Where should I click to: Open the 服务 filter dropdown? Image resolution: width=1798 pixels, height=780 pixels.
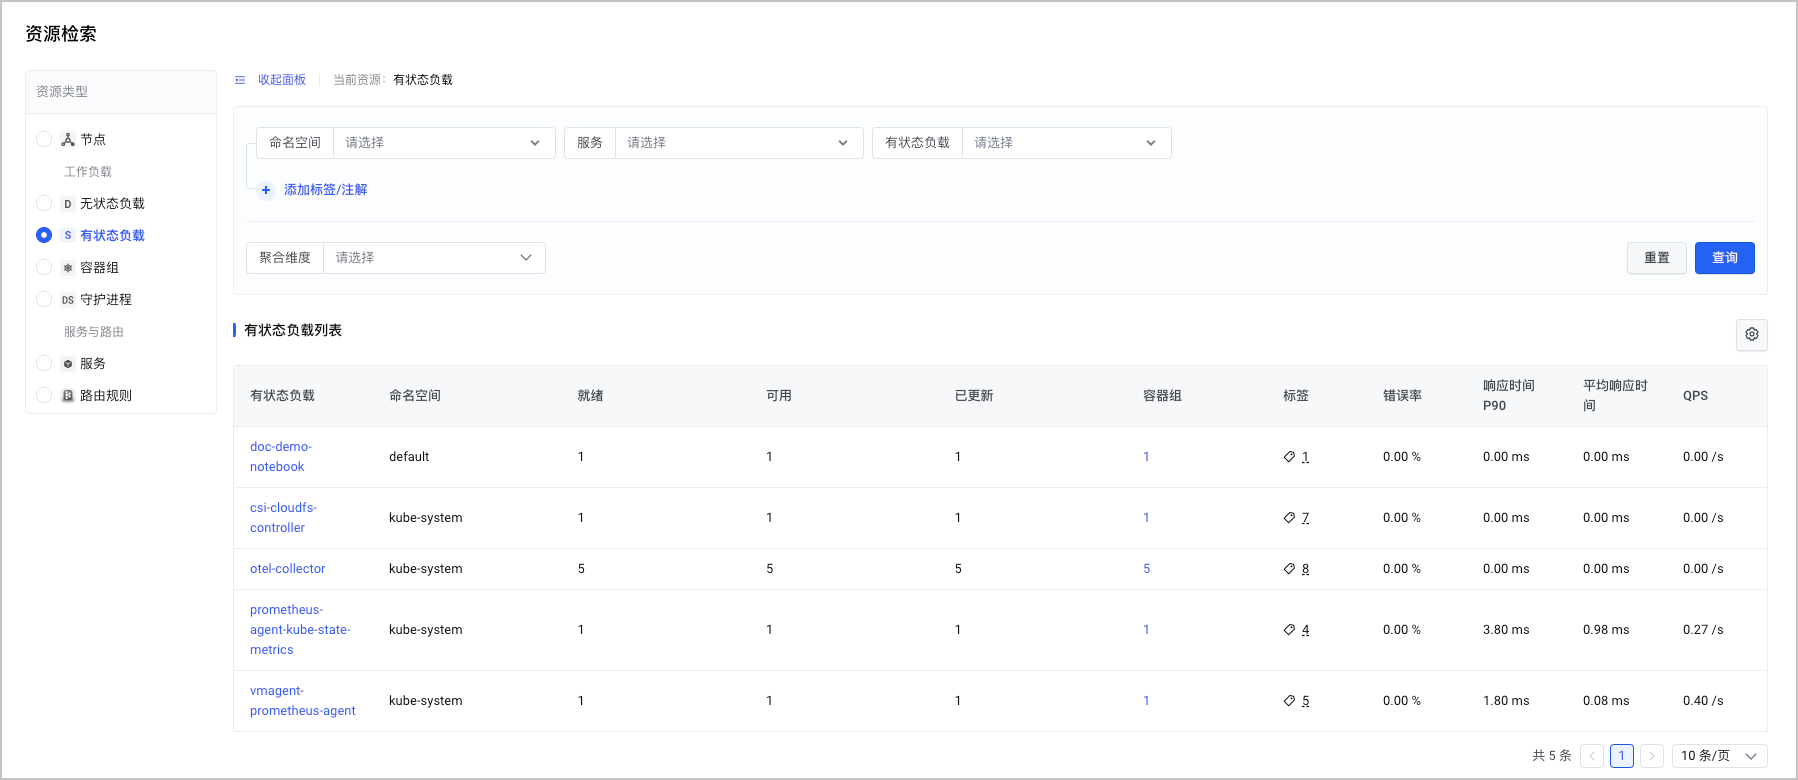tap(739, 143)
